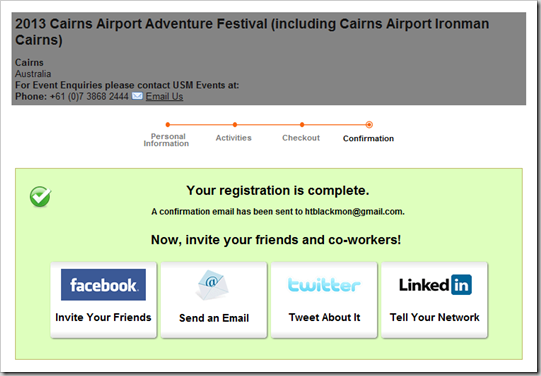Click the Activities progress dot

click(x=235, y=125)
